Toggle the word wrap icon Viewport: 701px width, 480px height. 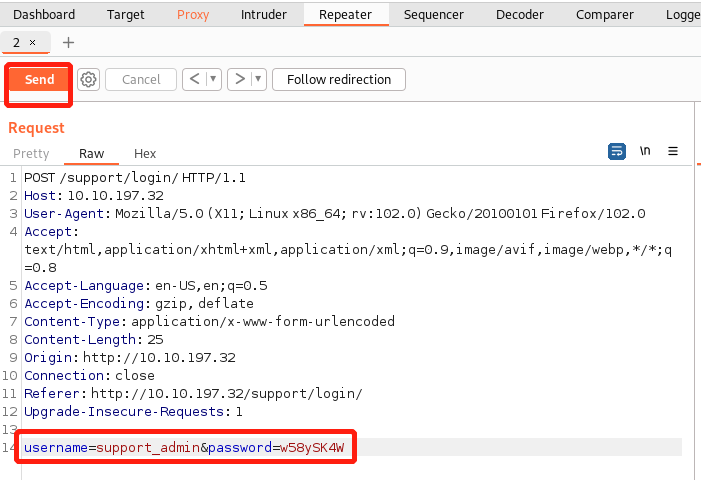pos(617,151)
